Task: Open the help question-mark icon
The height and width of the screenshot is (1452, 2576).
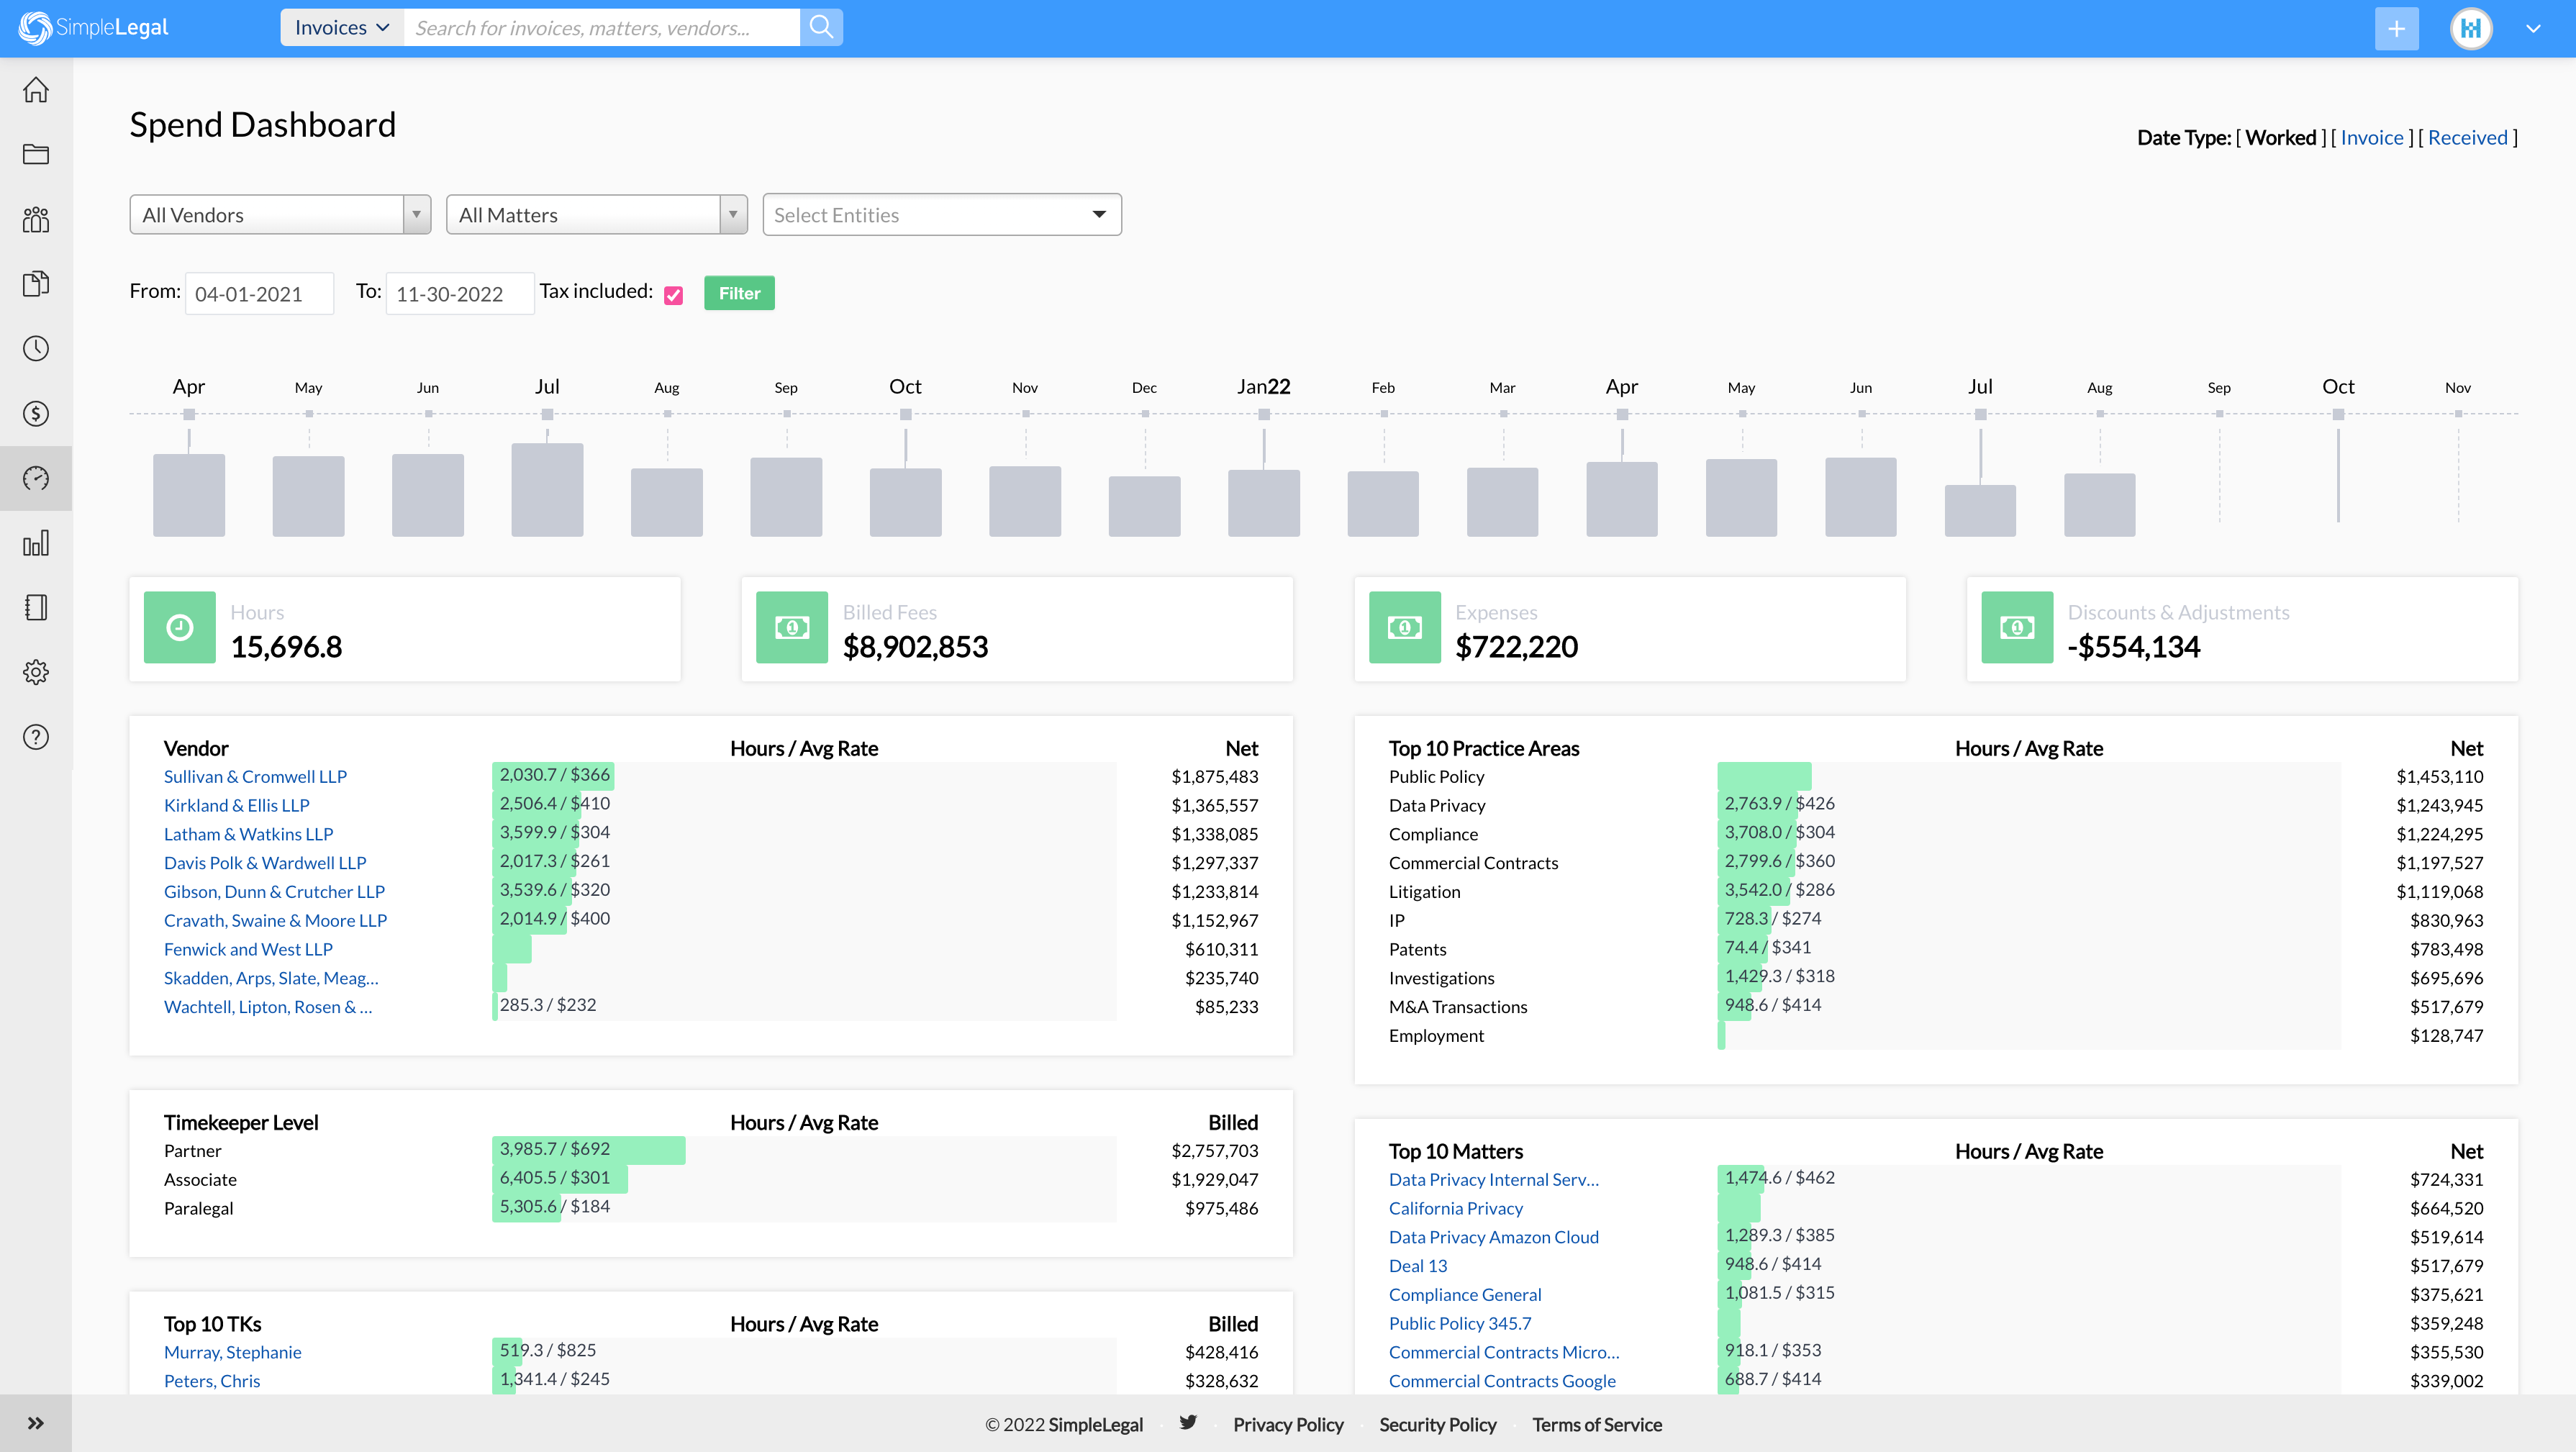Action: pos(36,737)
